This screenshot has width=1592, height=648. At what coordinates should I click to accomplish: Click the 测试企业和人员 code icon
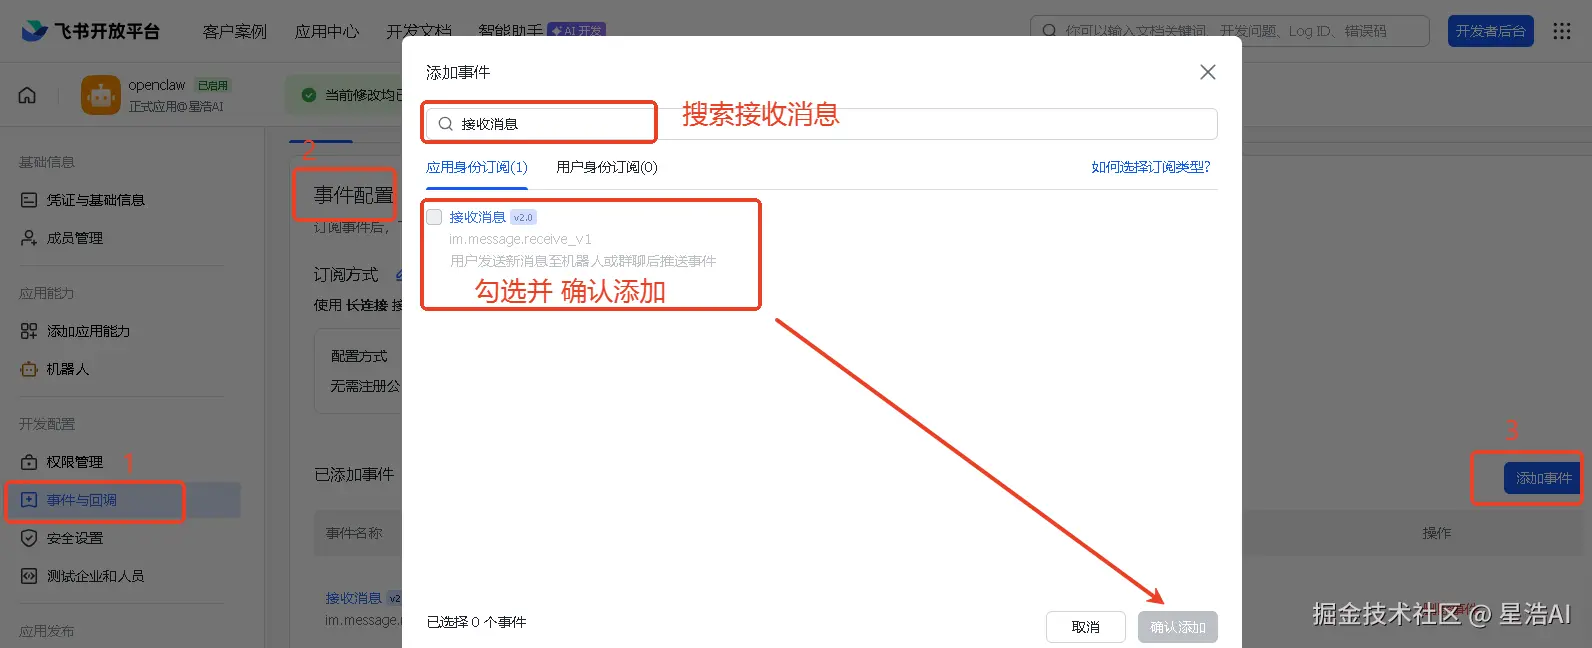click(x=29, y=576)
